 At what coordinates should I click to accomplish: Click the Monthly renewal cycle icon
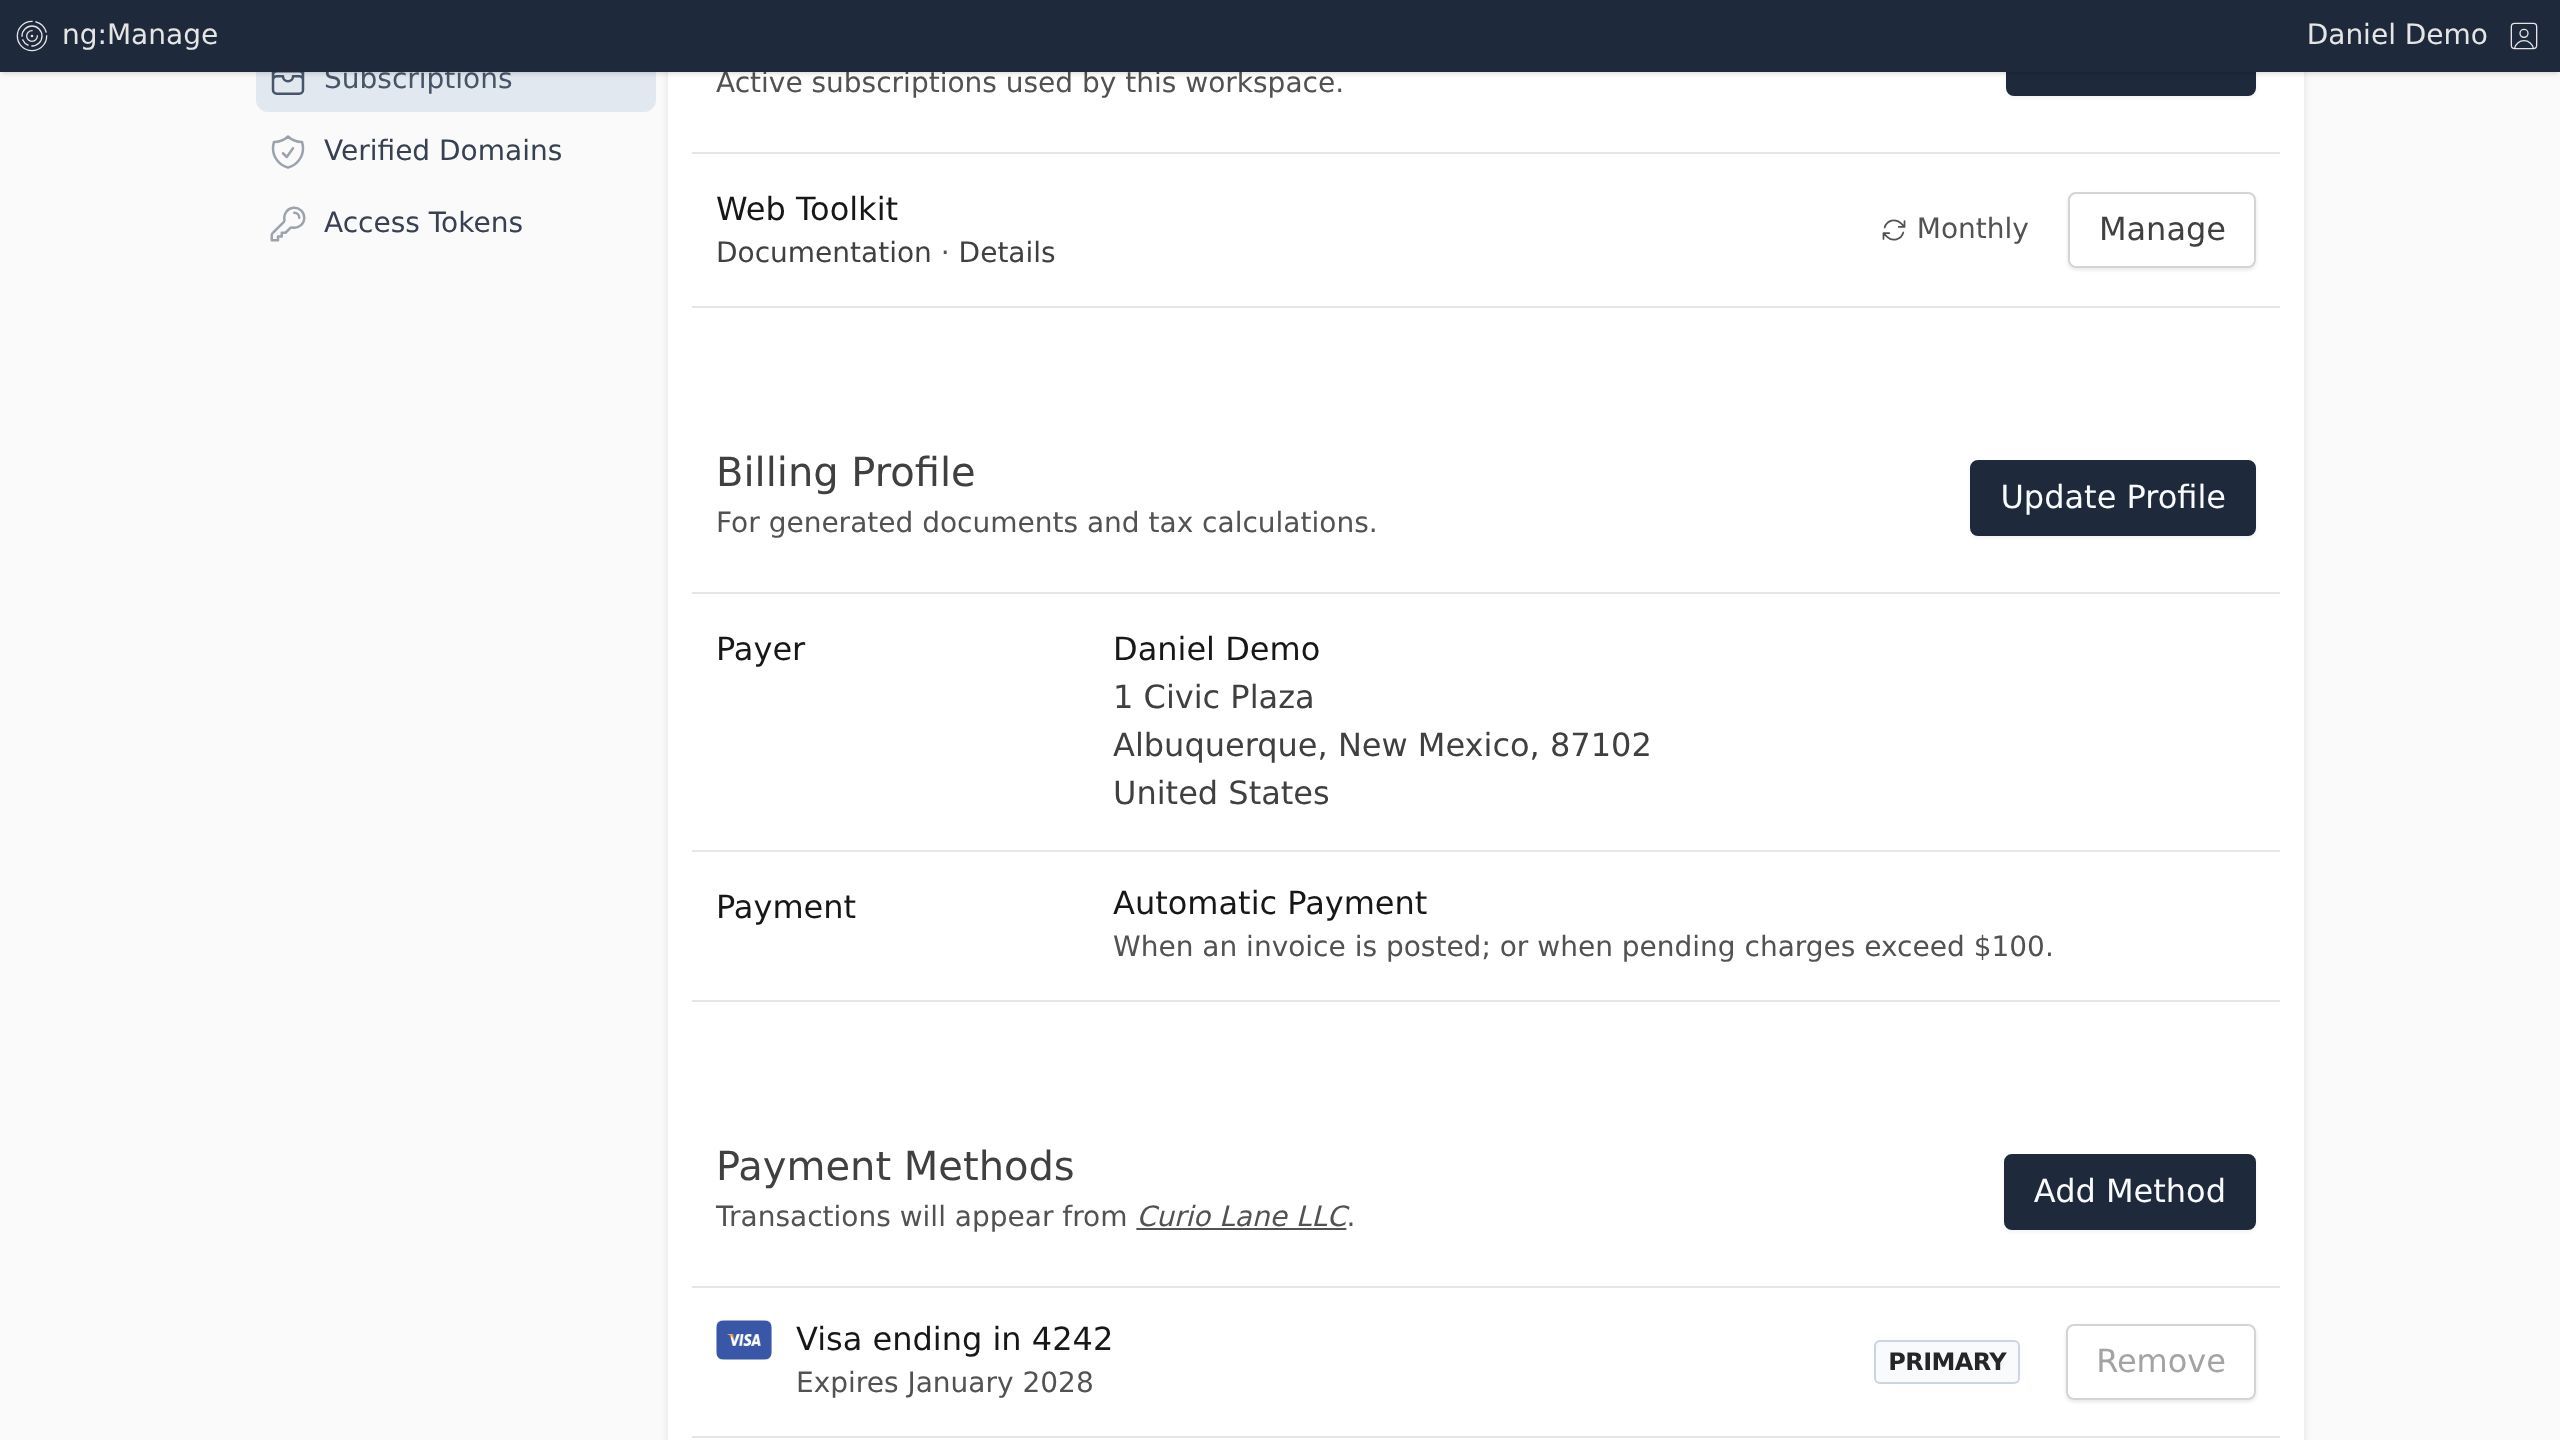pyautogui.click(x=1893, y=230)
